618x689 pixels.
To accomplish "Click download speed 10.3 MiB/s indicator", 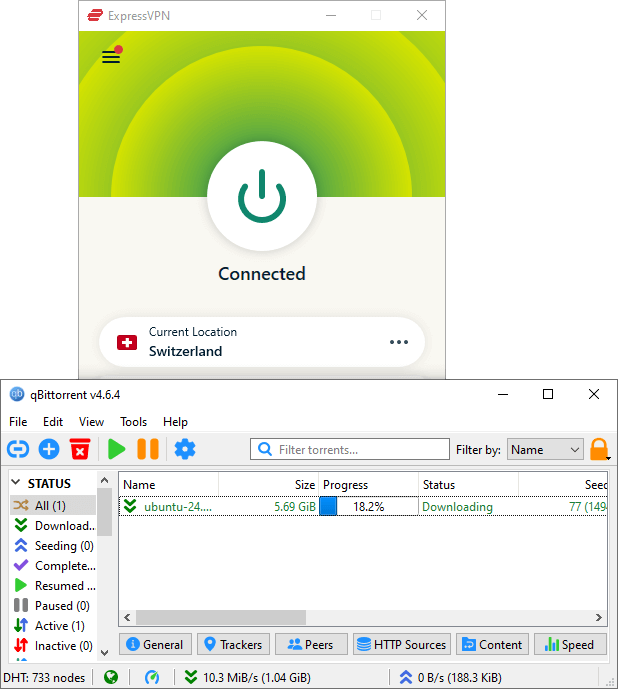I will click(x=248, y=677).
